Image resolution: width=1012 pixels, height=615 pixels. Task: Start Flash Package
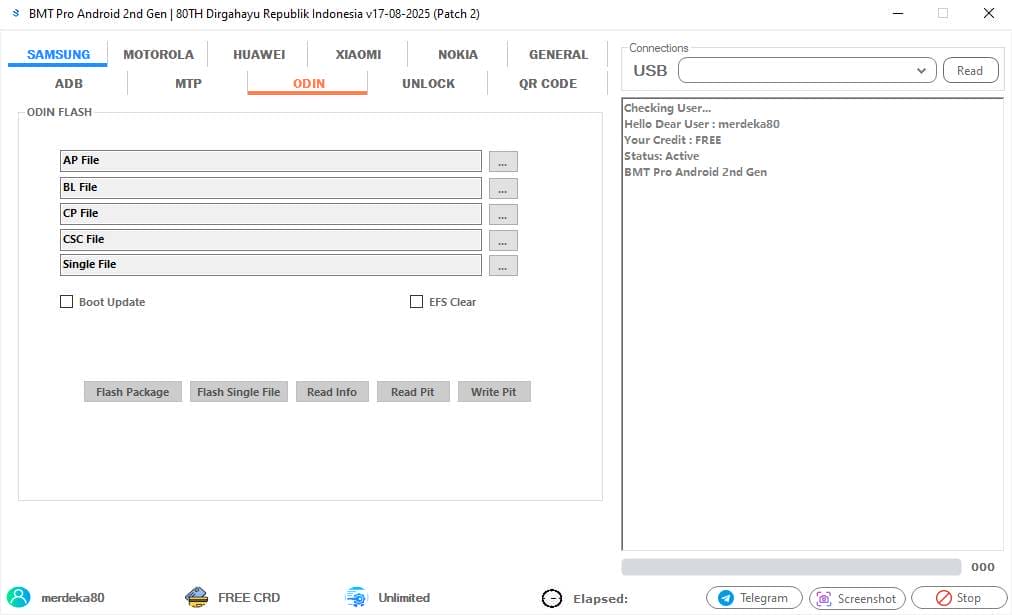(132, 392)
